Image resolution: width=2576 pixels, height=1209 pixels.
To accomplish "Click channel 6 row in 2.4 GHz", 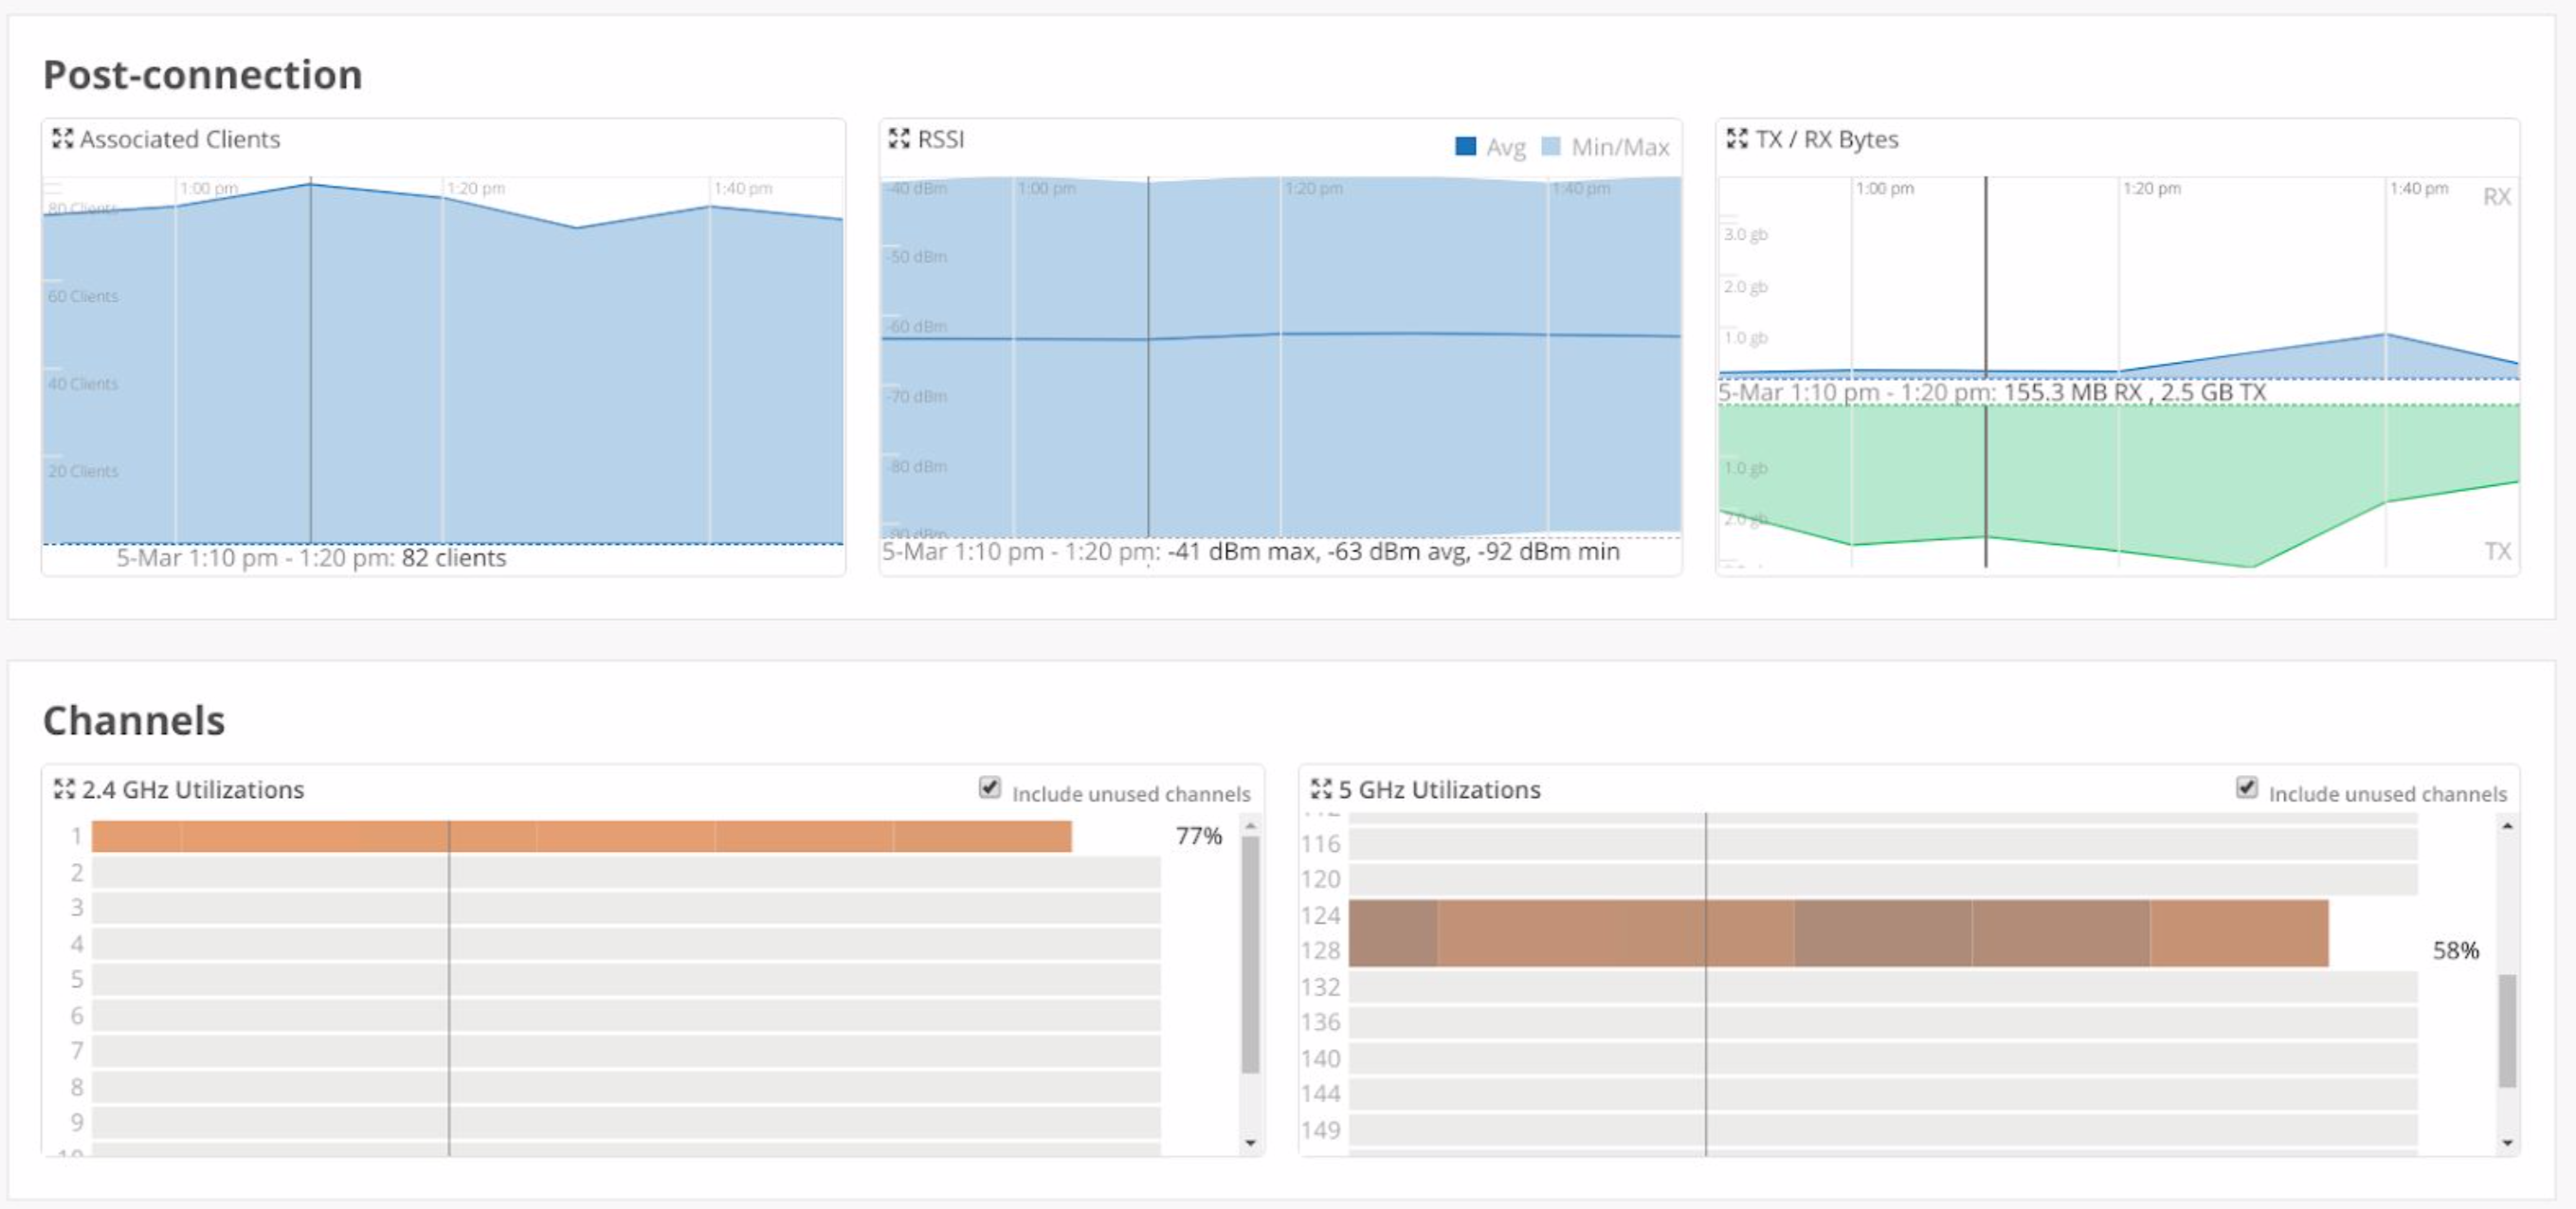I will click(x=625, y=1015).
